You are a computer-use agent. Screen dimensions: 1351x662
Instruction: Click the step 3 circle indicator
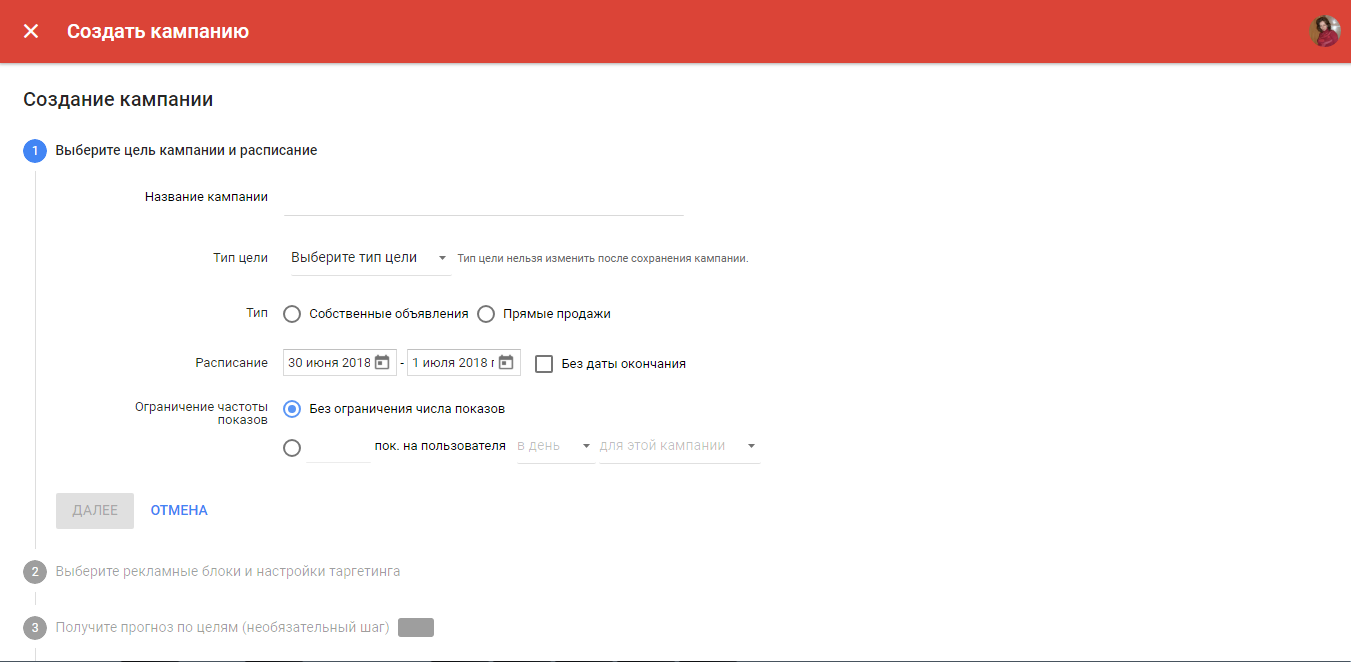(x=35, y=627)
